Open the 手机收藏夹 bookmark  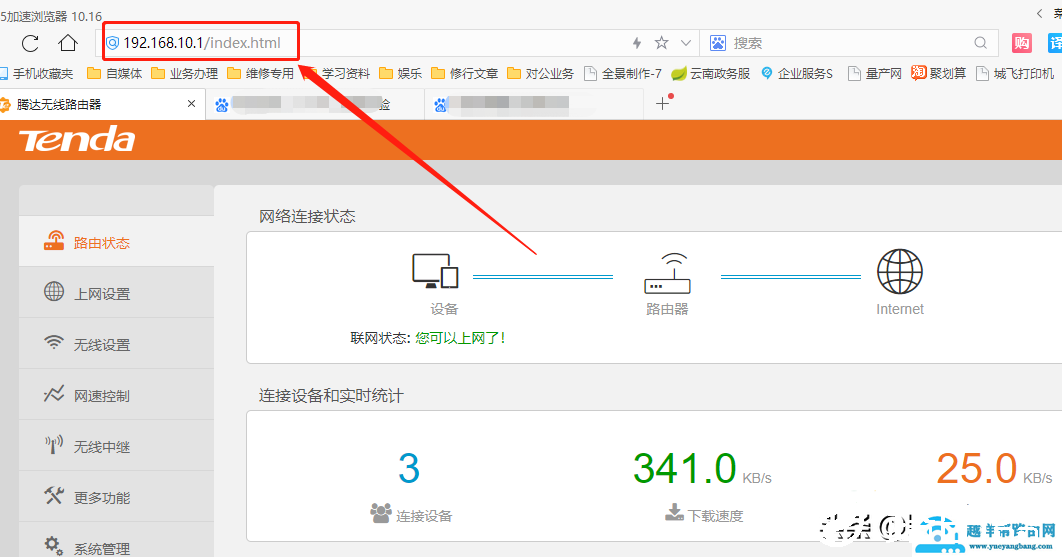[x=37, y=73]
